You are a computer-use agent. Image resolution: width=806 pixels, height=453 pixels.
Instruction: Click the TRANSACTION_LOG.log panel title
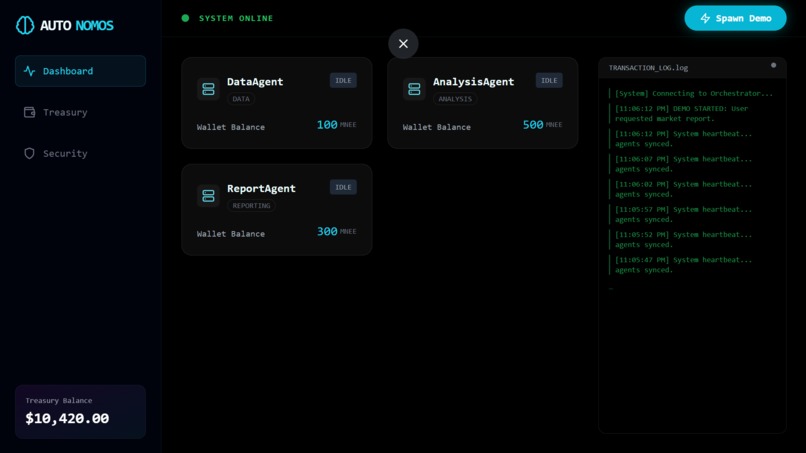pyautogui.click(x=648, y=68)
